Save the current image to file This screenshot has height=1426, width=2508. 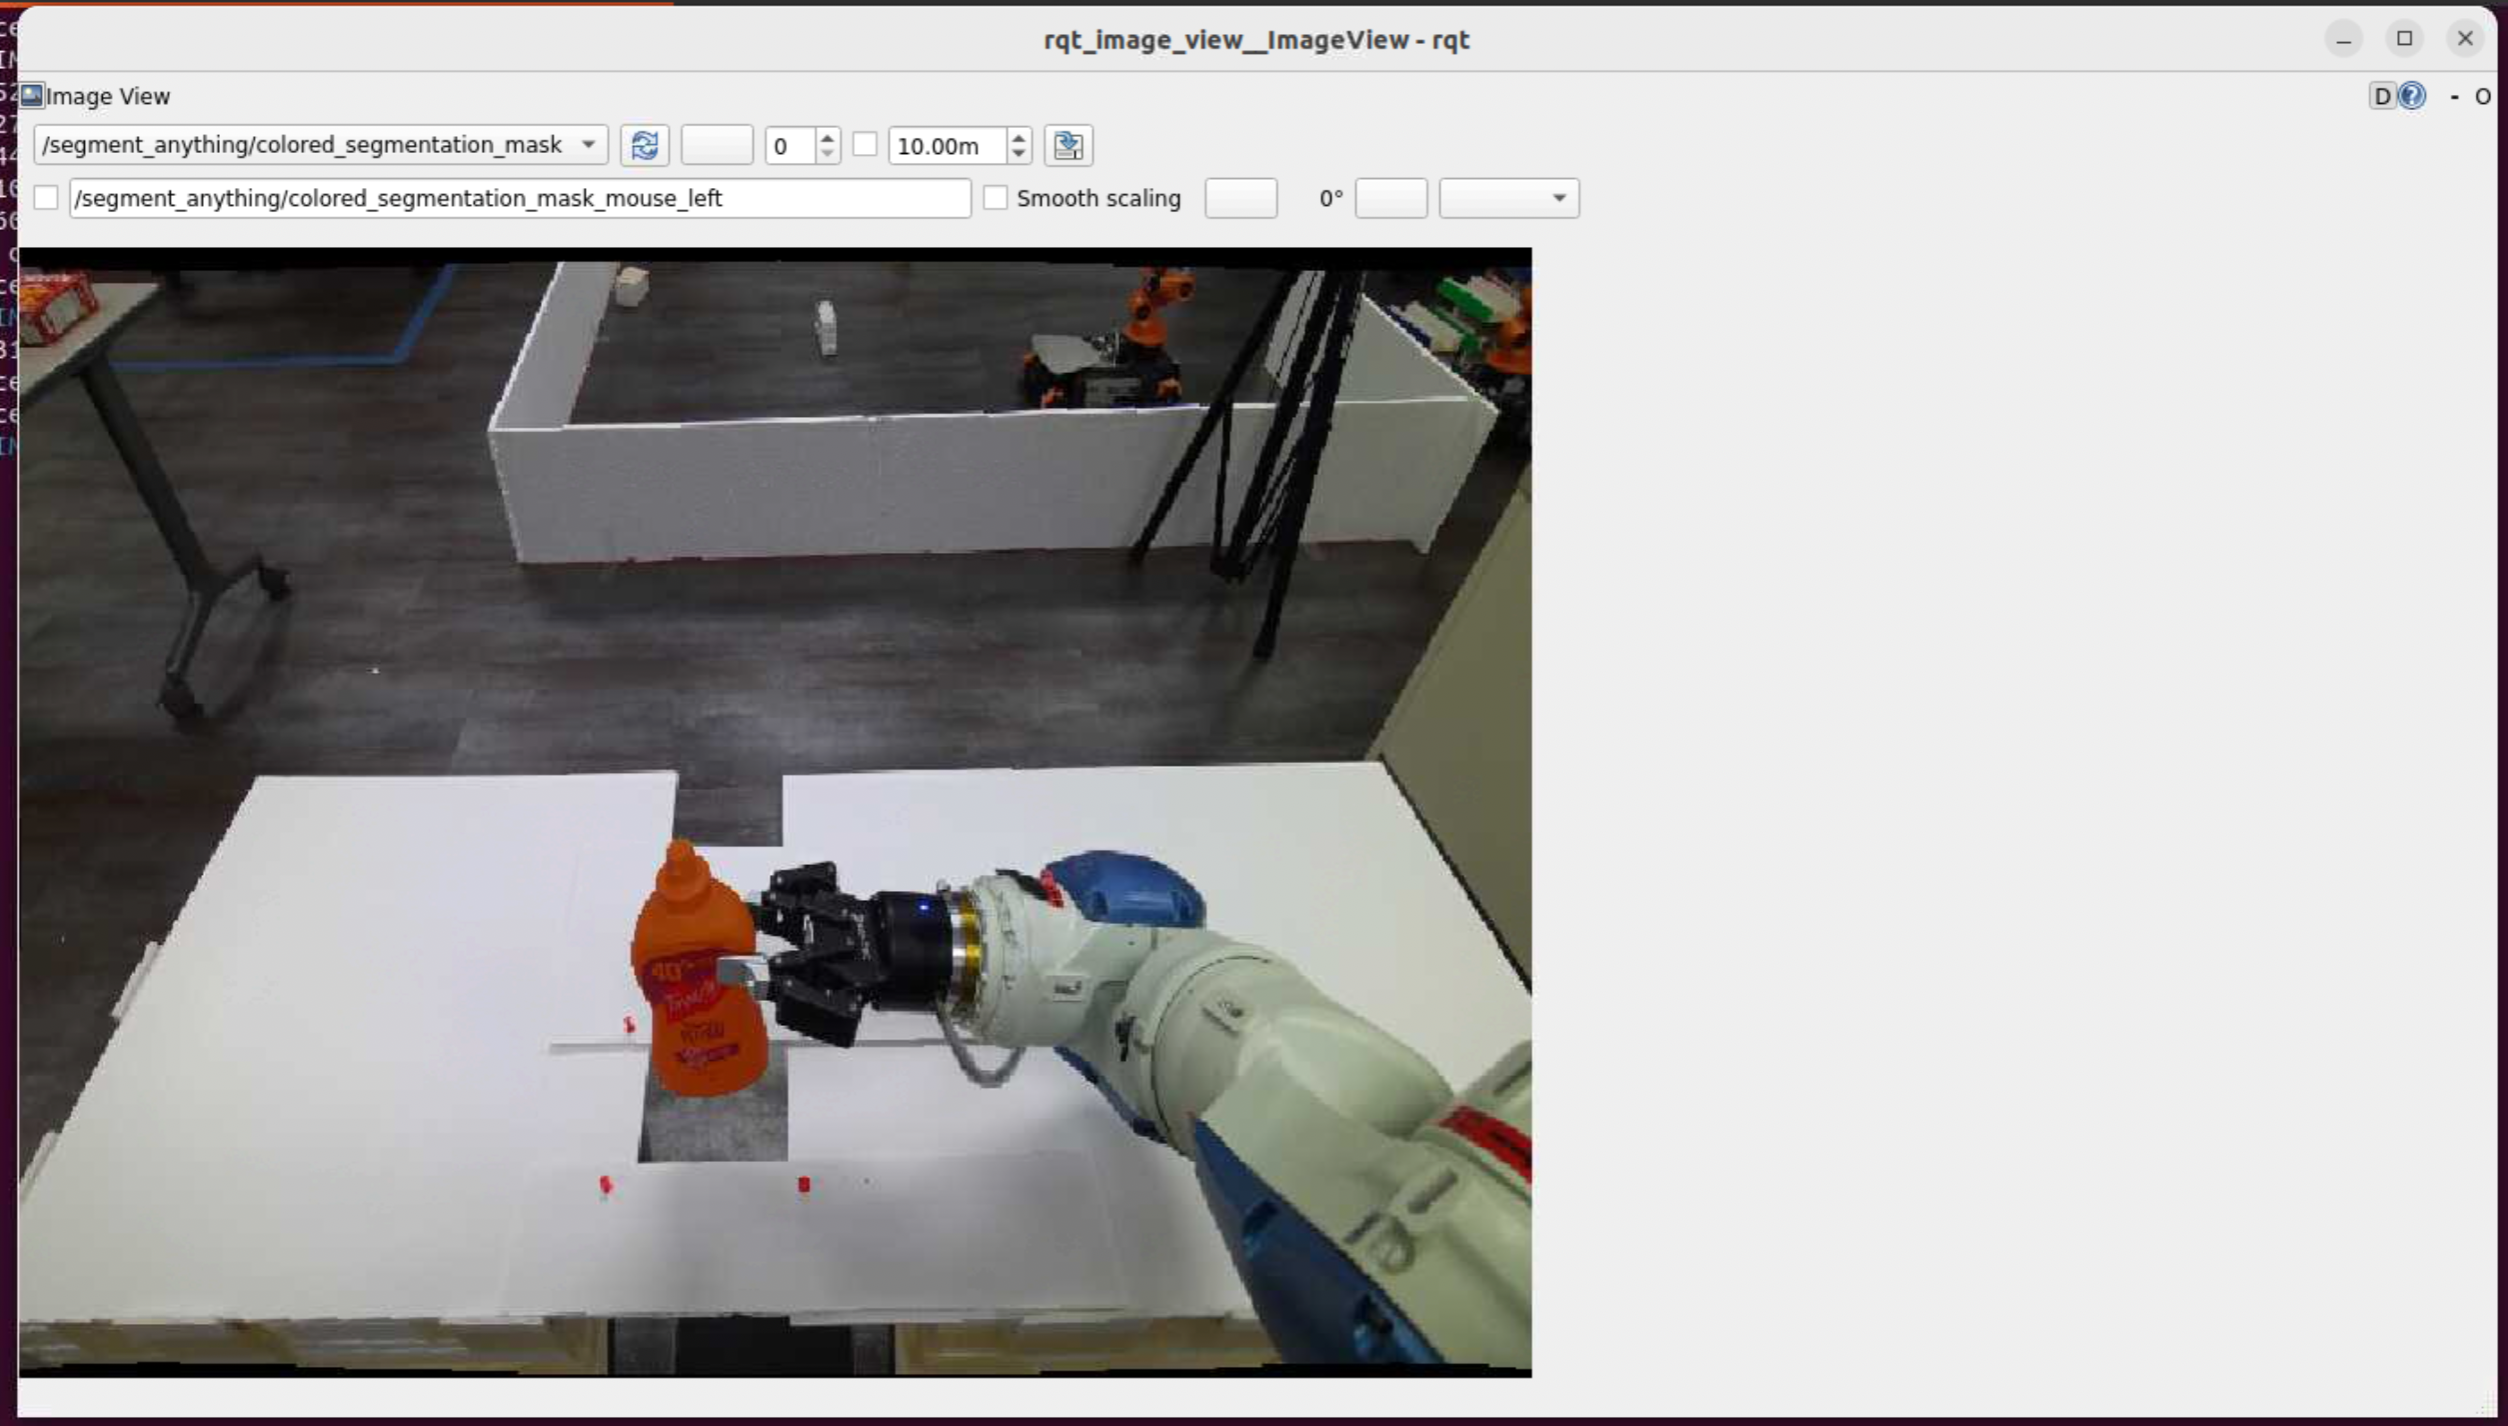point(1068,146)
